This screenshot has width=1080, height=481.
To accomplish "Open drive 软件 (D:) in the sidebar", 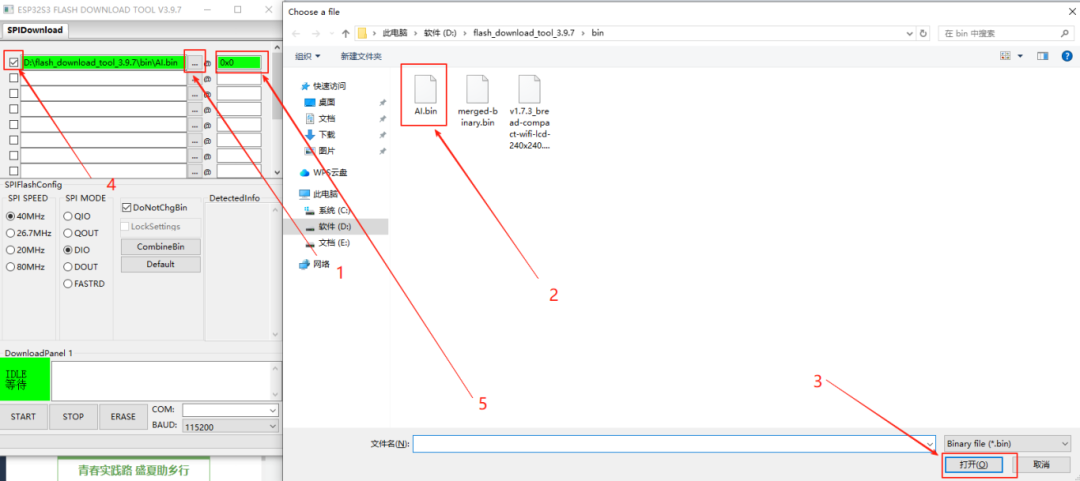I will coord(327,226).
